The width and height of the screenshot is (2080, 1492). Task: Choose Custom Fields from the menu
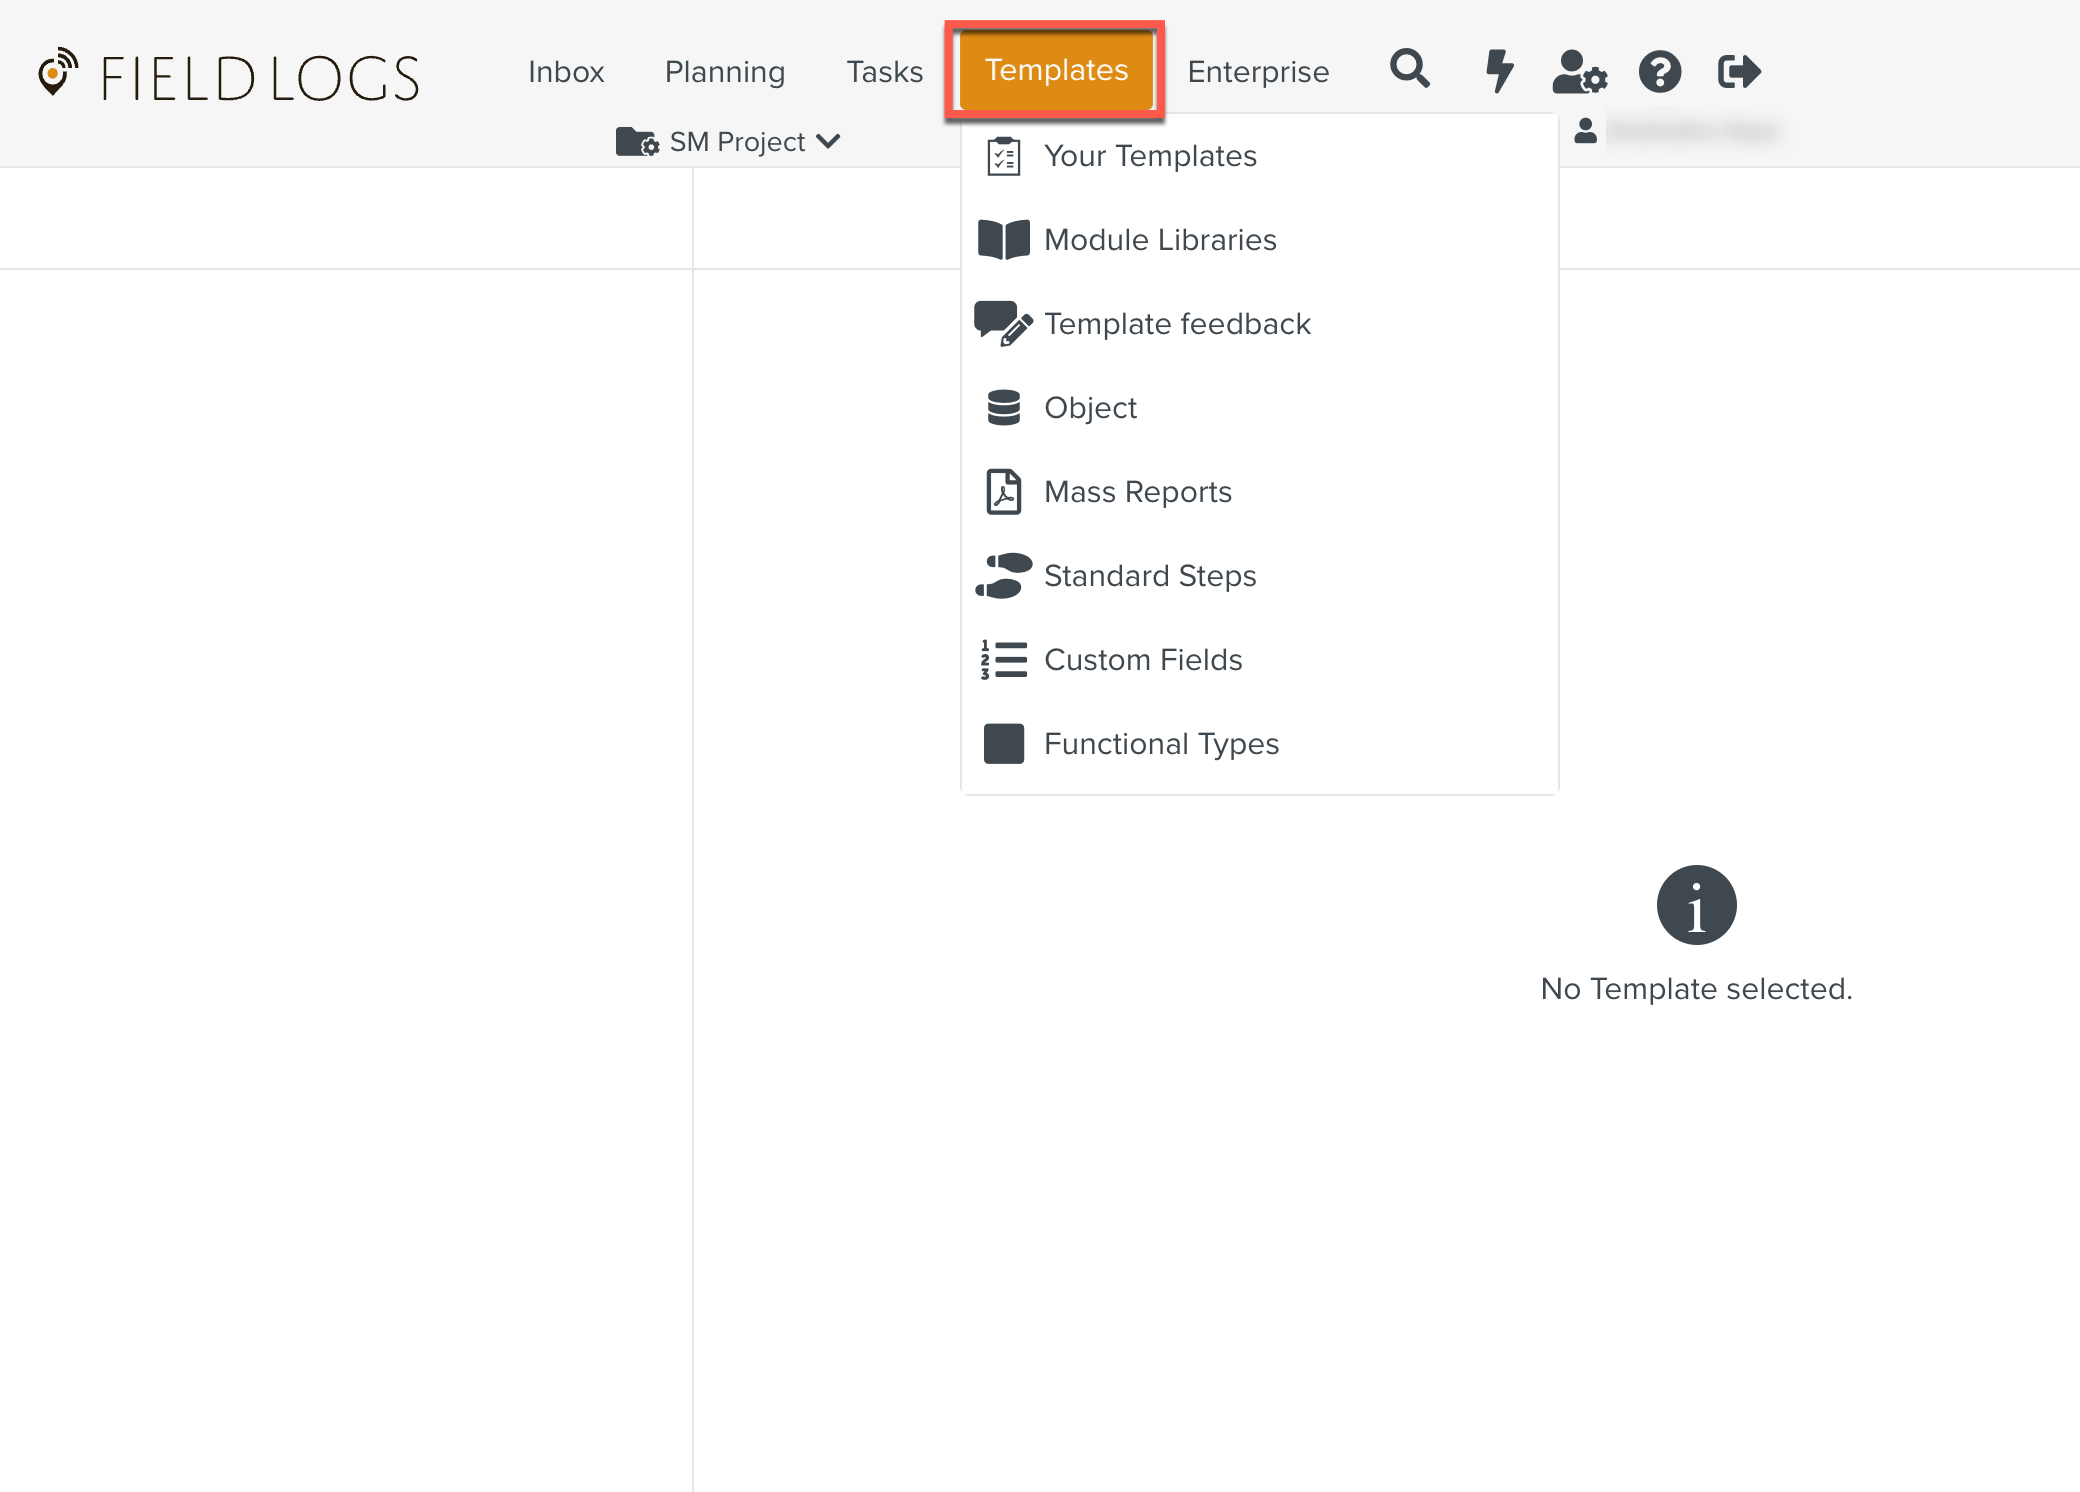click(1143, 660)
